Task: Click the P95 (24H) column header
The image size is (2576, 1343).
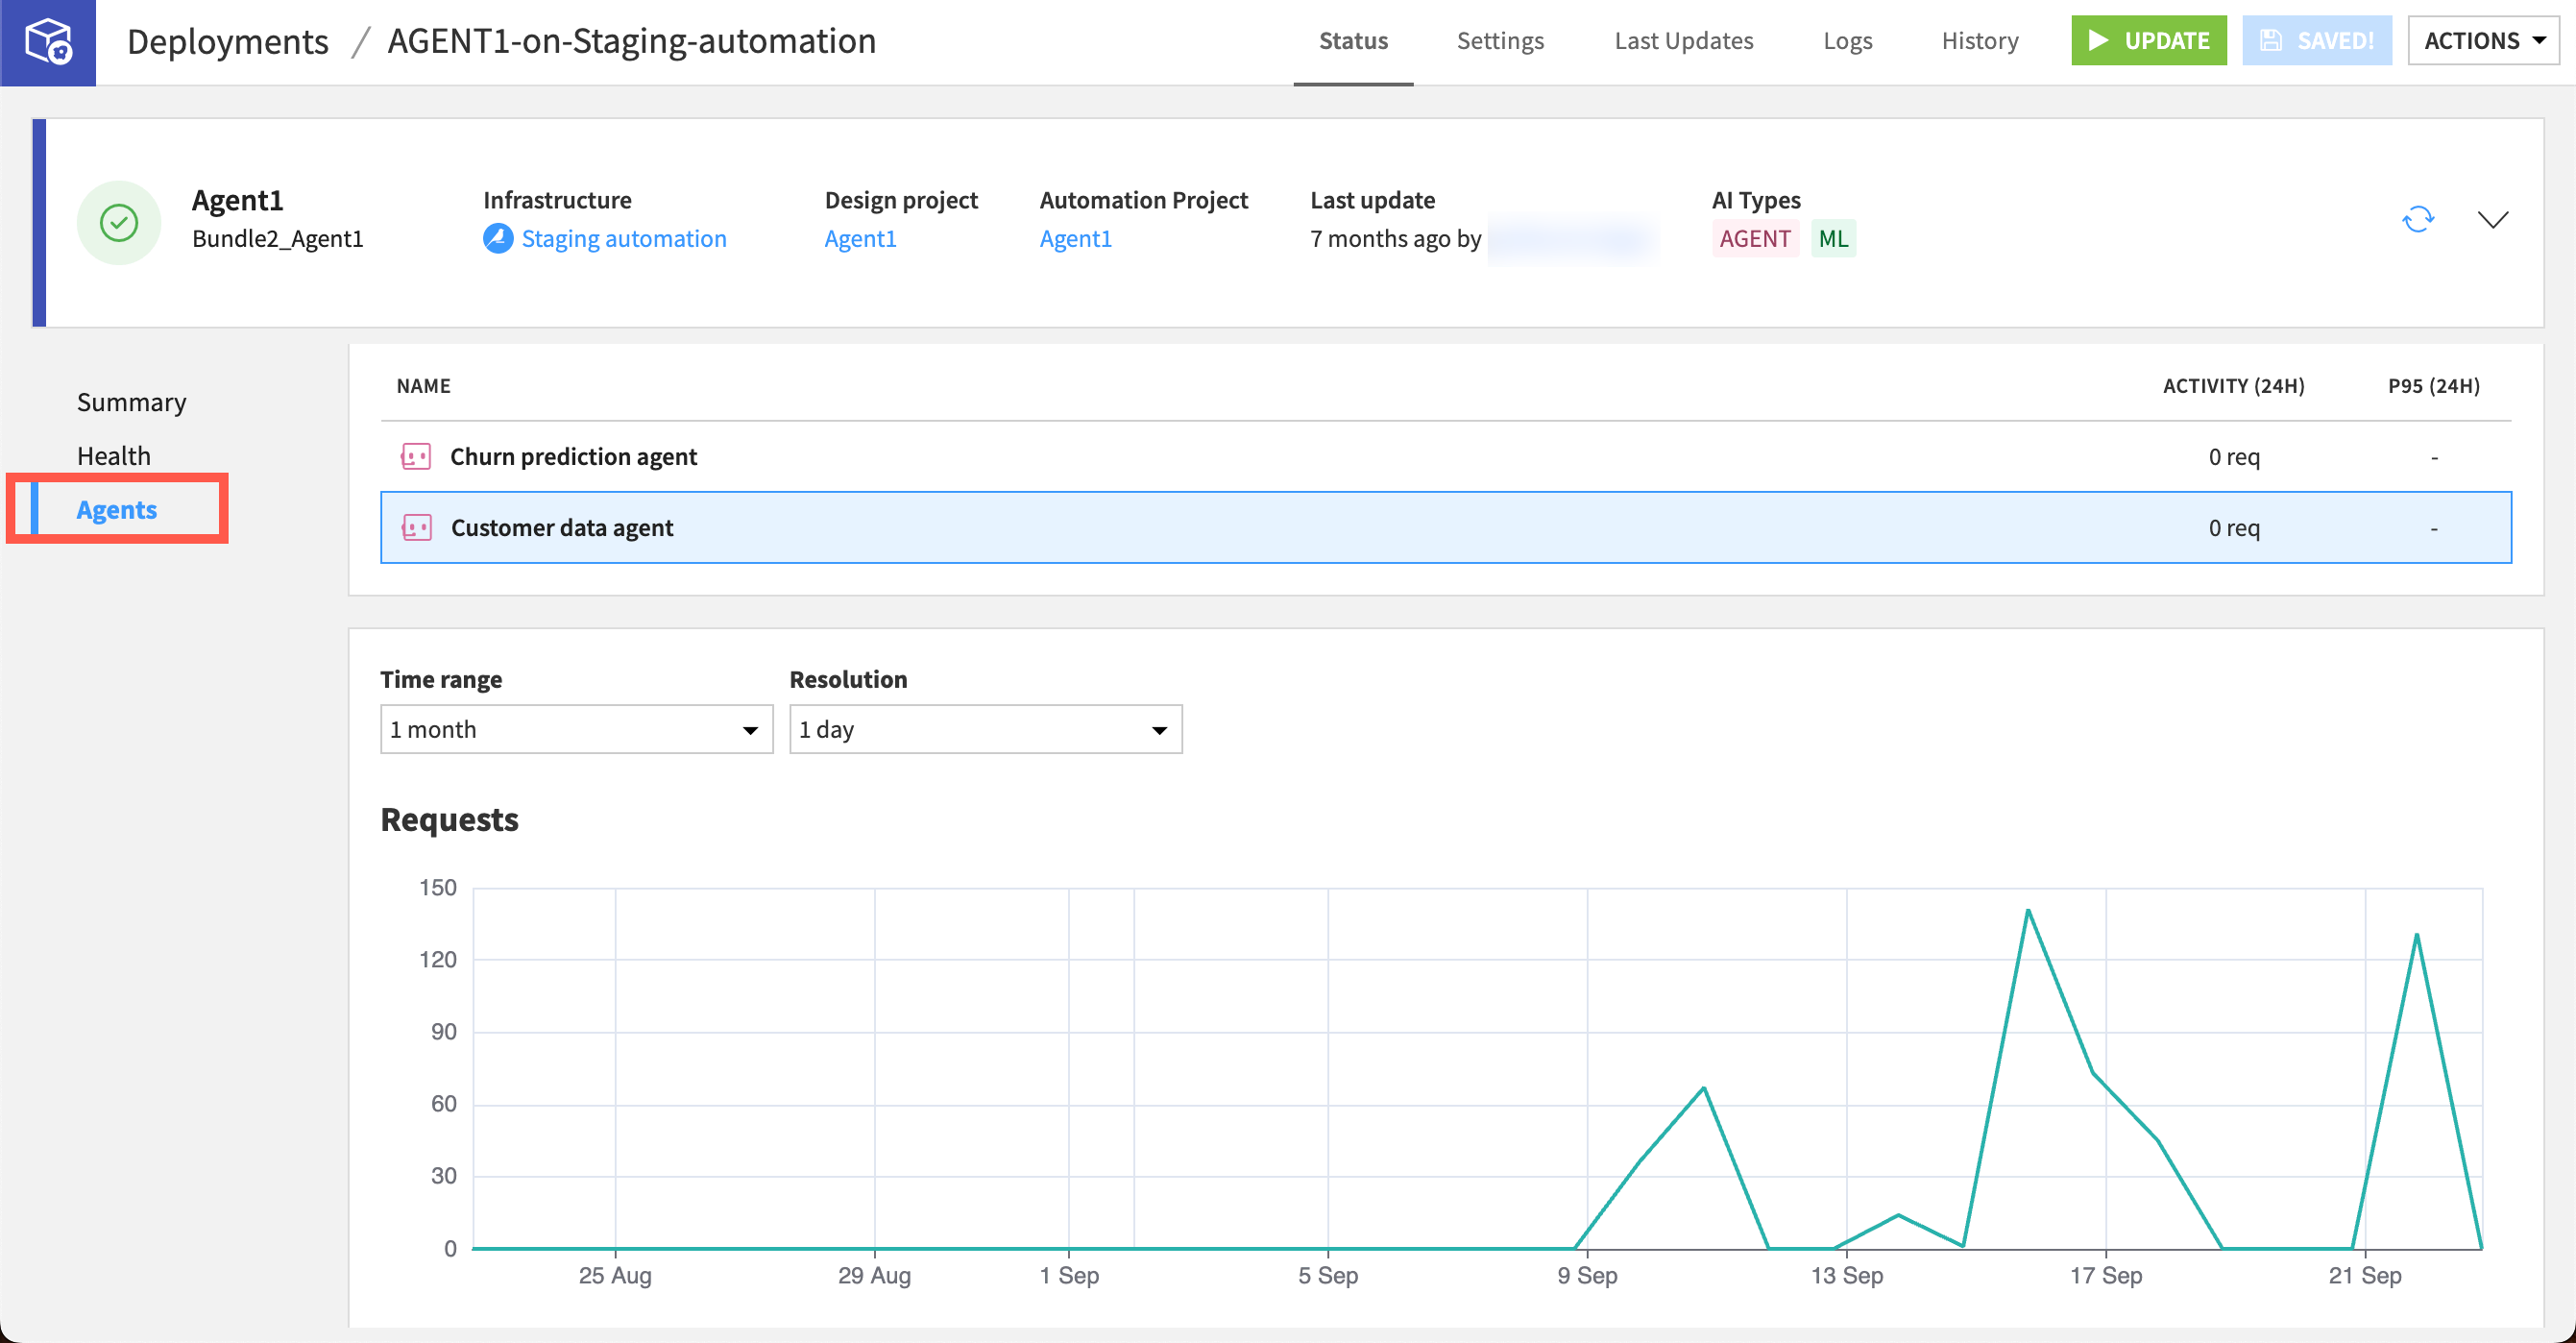Action: [2433, 386]
